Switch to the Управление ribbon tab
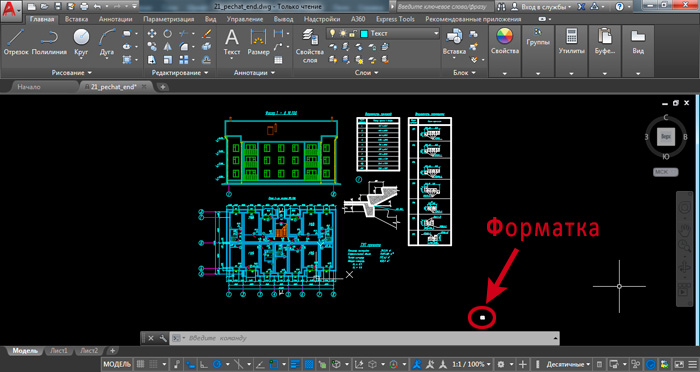Screen dimensions: 700x372 [244, 19]
